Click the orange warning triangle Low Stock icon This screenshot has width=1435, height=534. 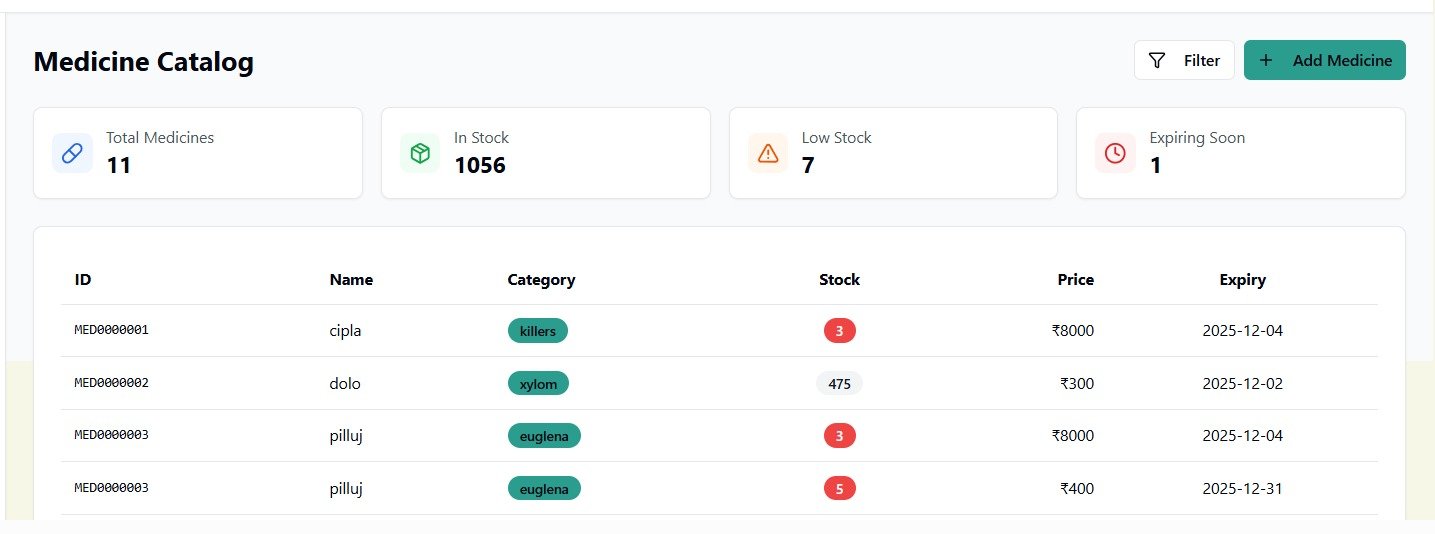tap(768, 153)
